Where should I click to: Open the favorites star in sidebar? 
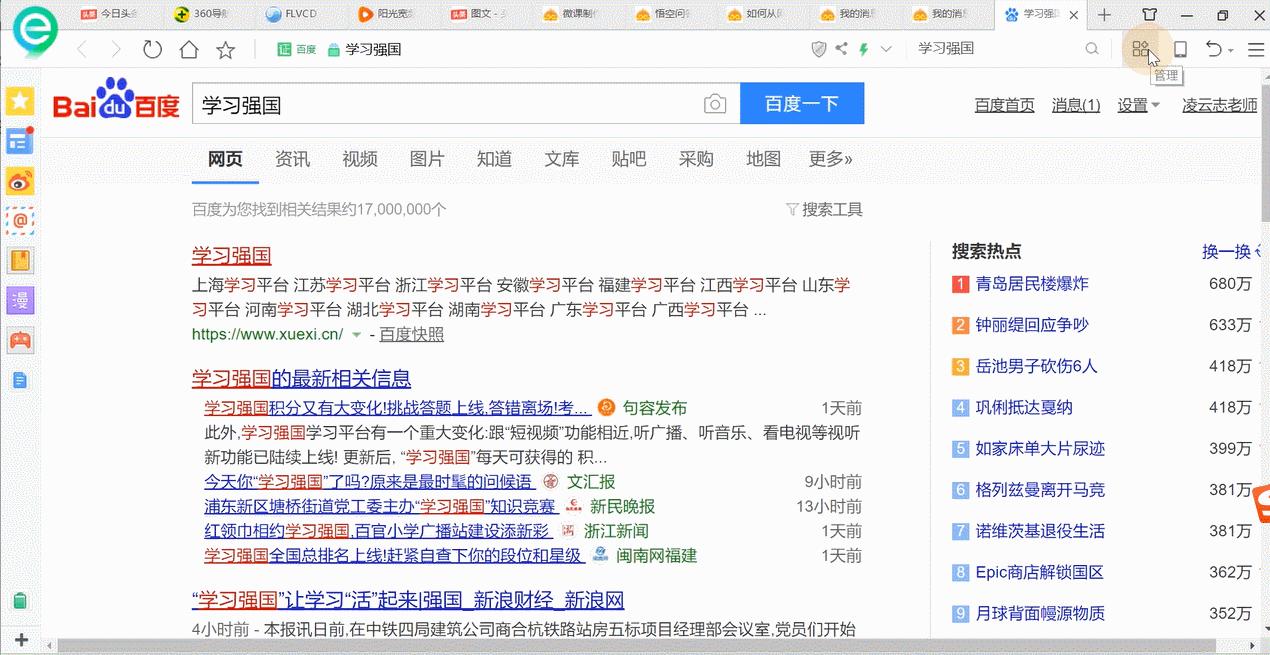coord(20,100)
